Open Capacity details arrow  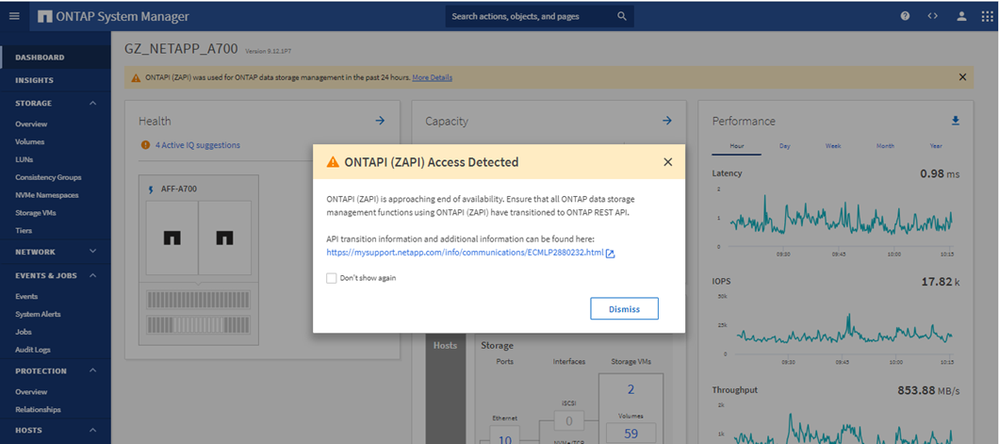pyautogui.click(x=667, y=120)
